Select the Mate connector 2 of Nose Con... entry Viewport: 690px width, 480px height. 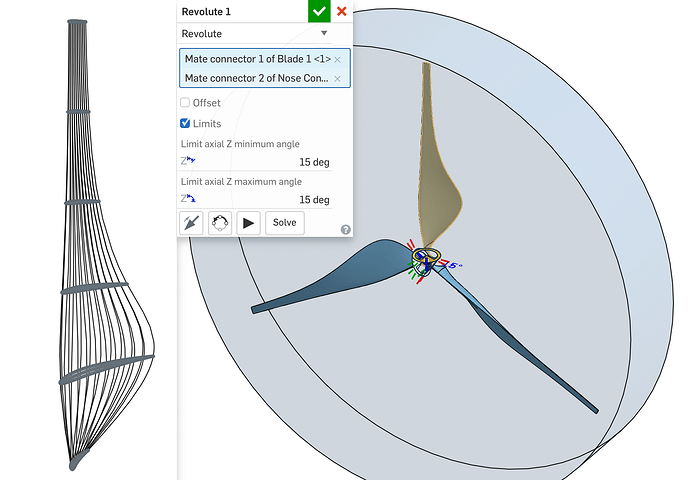[257, 78]
